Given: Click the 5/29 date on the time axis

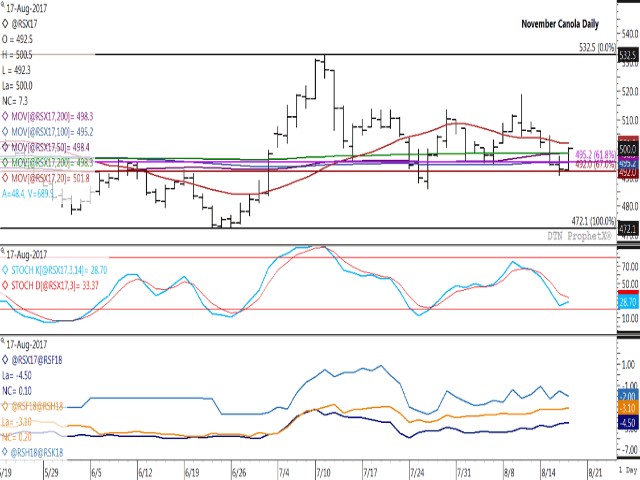Looking at the screenshot, I should tap(51, 473).
